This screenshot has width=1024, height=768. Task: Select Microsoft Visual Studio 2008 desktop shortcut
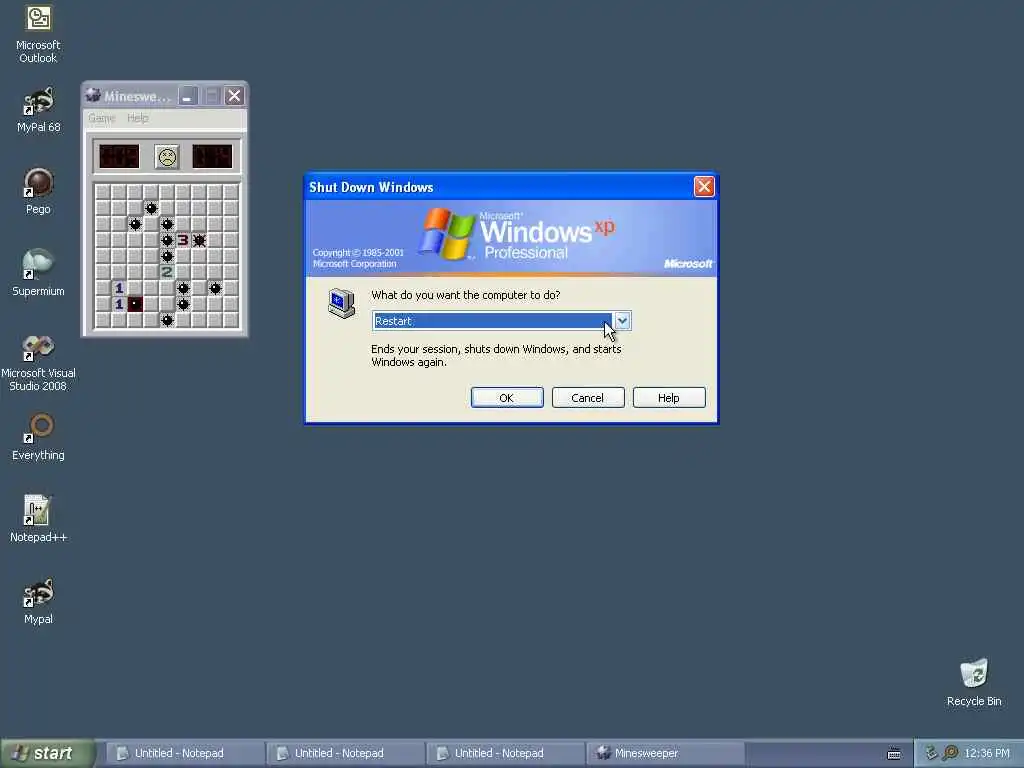coord(38,362)
